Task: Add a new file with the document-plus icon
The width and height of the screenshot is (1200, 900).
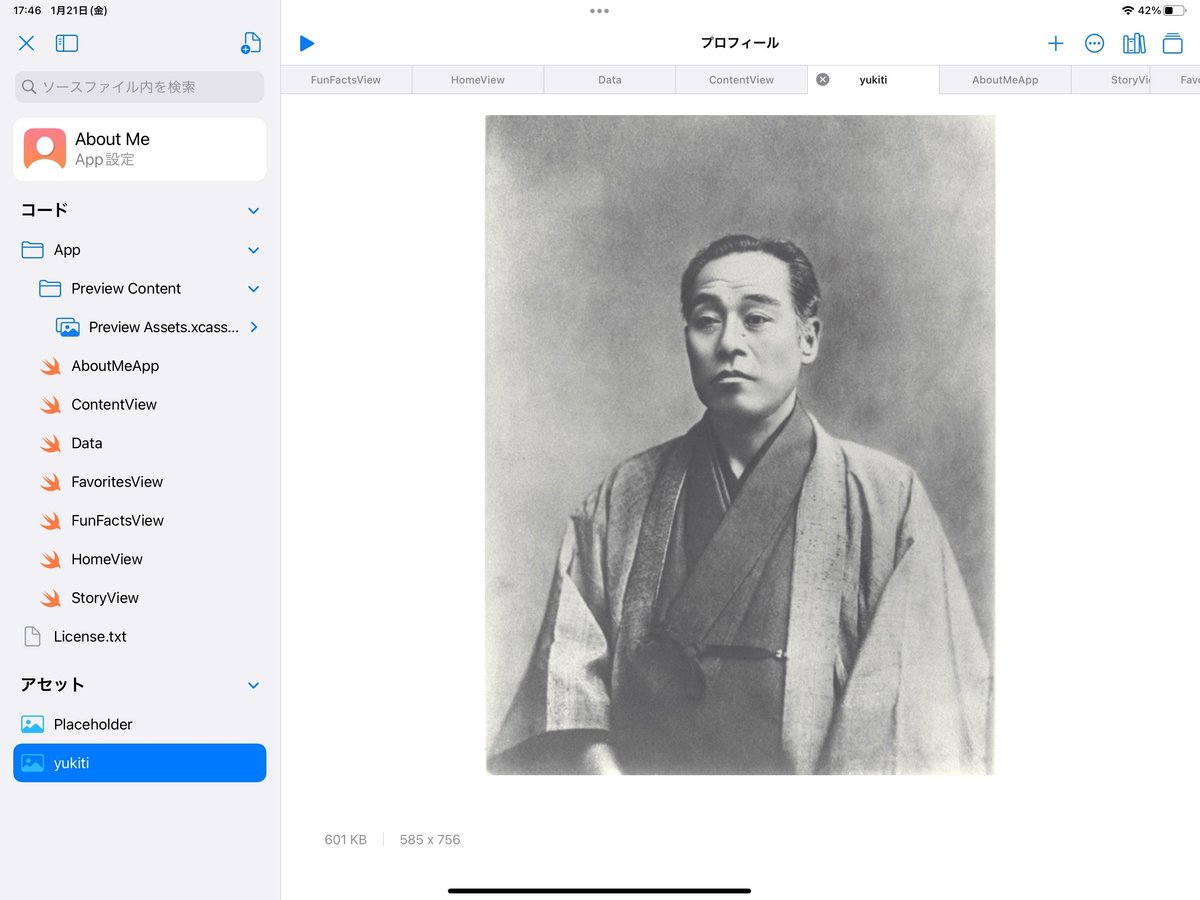Action: 251,43
